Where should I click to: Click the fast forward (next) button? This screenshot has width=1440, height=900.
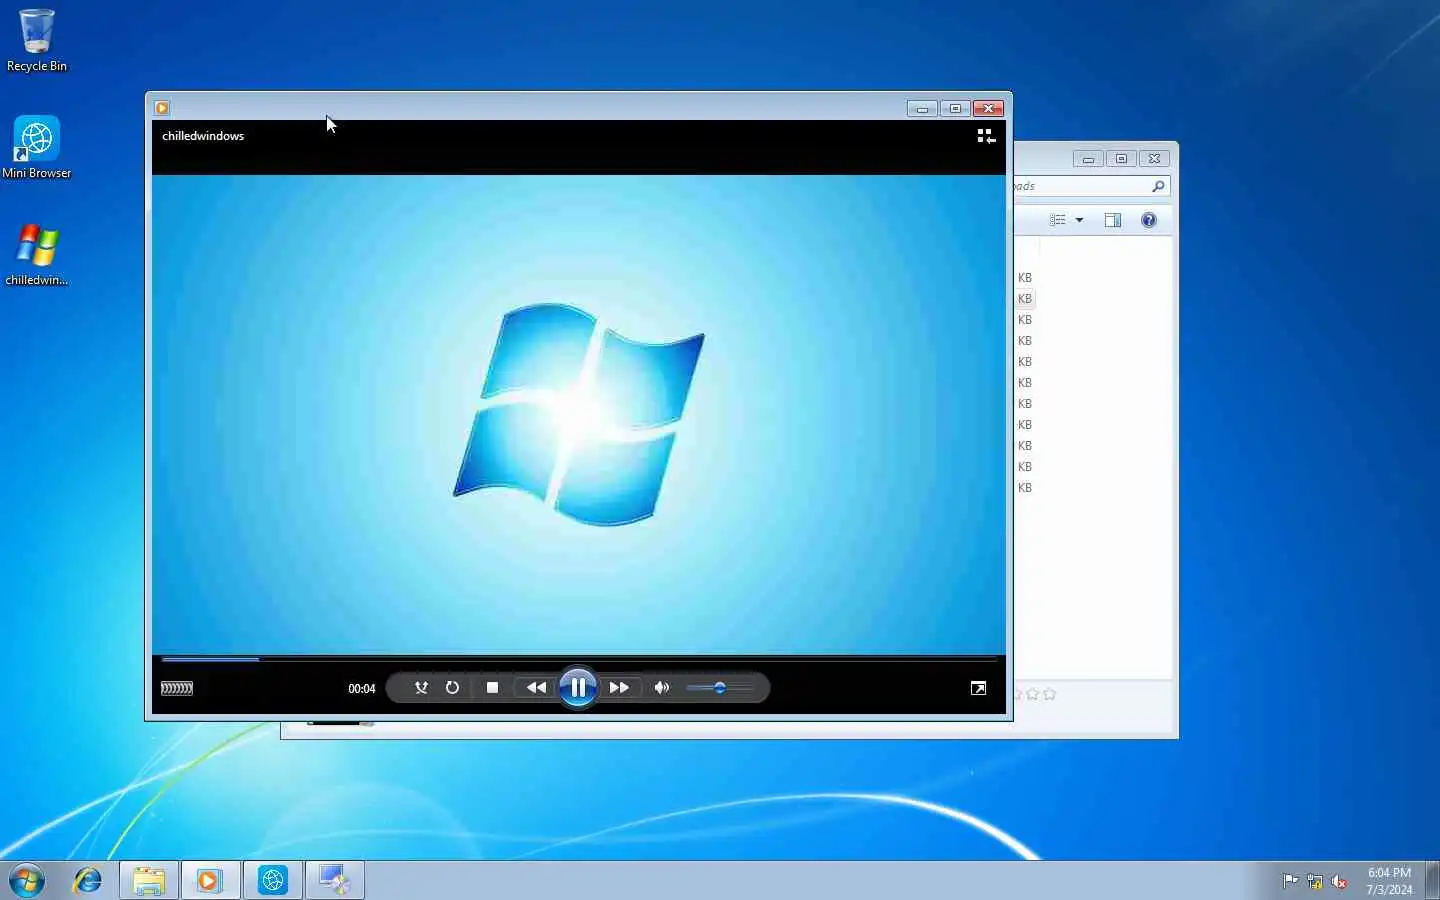click(x=619, y=687)
